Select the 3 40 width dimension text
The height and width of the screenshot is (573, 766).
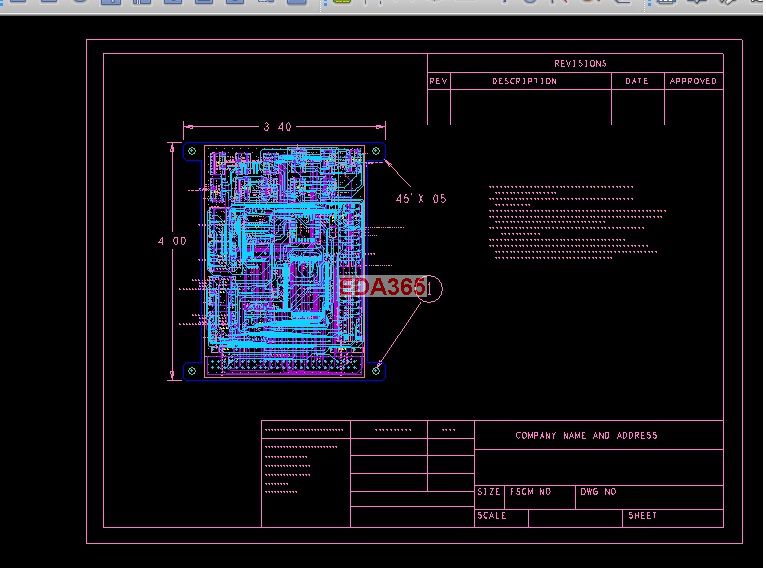277,127
